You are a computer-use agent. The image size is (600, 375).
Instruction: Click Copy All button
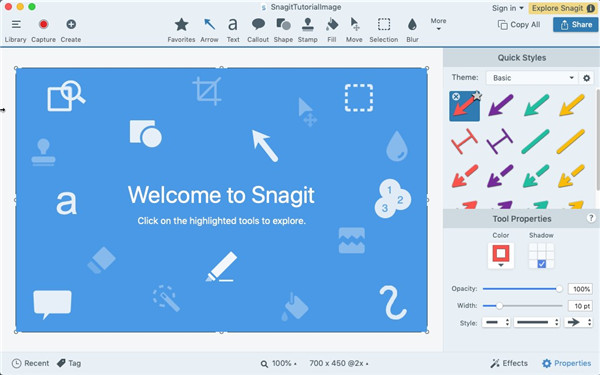pos(519,25)
